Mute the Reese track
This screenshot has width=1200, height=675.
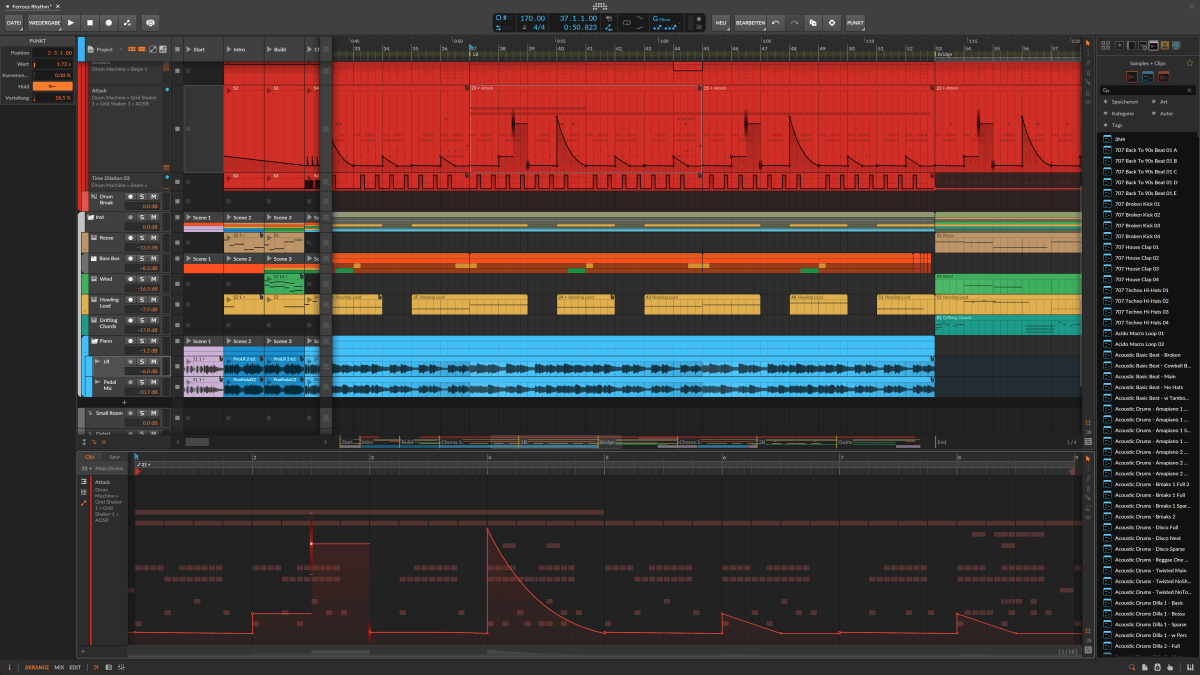[154, 238]
